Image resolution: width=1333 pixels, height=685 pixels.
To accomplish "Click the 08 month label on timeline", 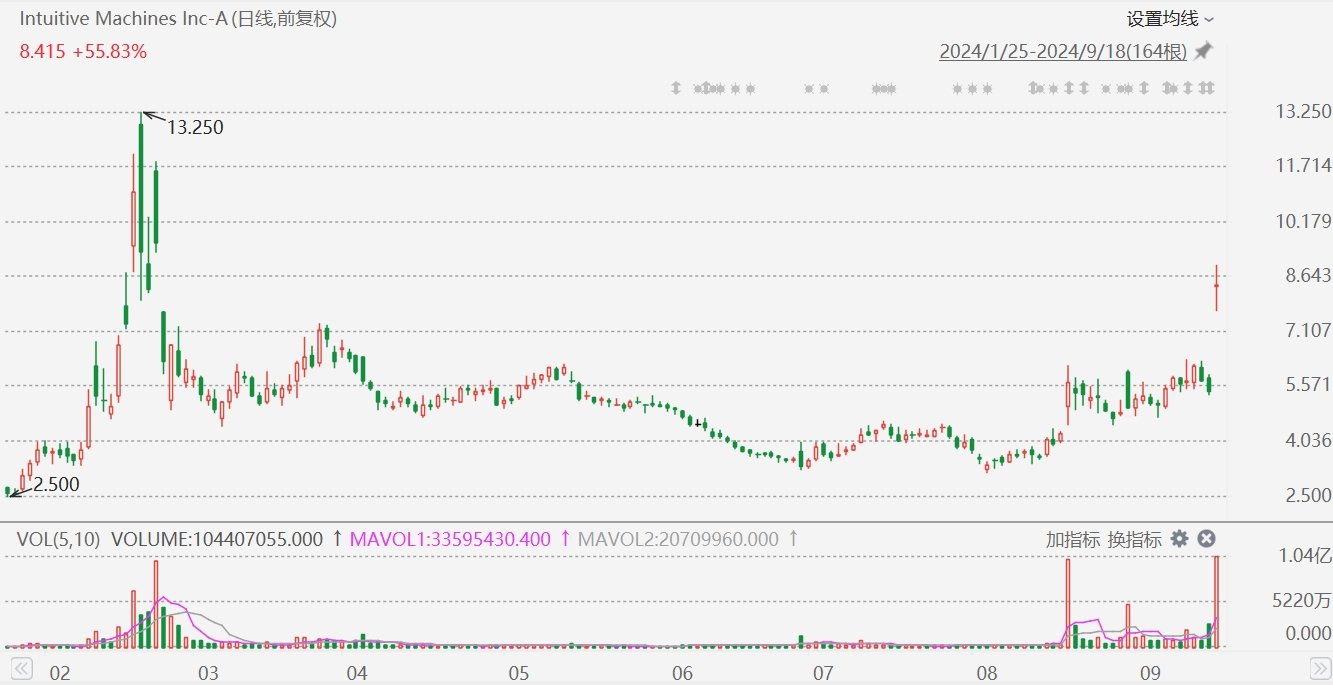I will point(985,673).
